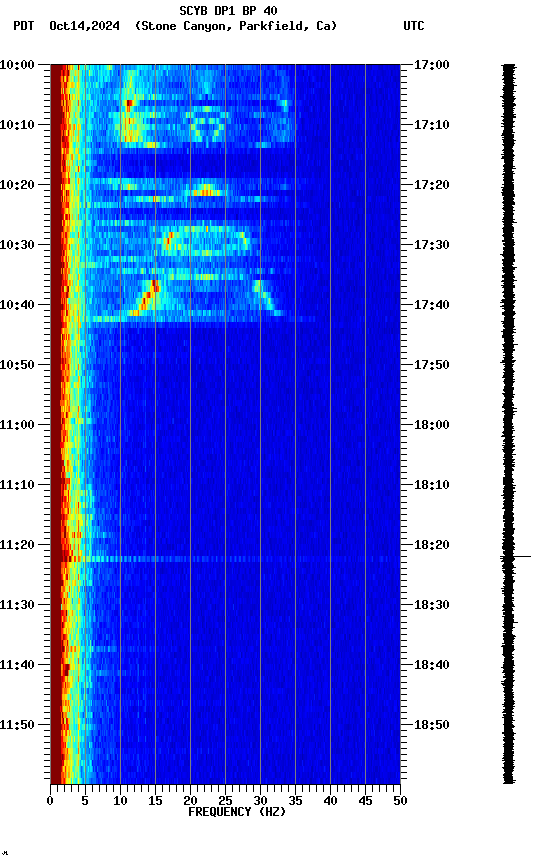
Task: Click the 18:20 UTC time label
Action: coord(432,546)
